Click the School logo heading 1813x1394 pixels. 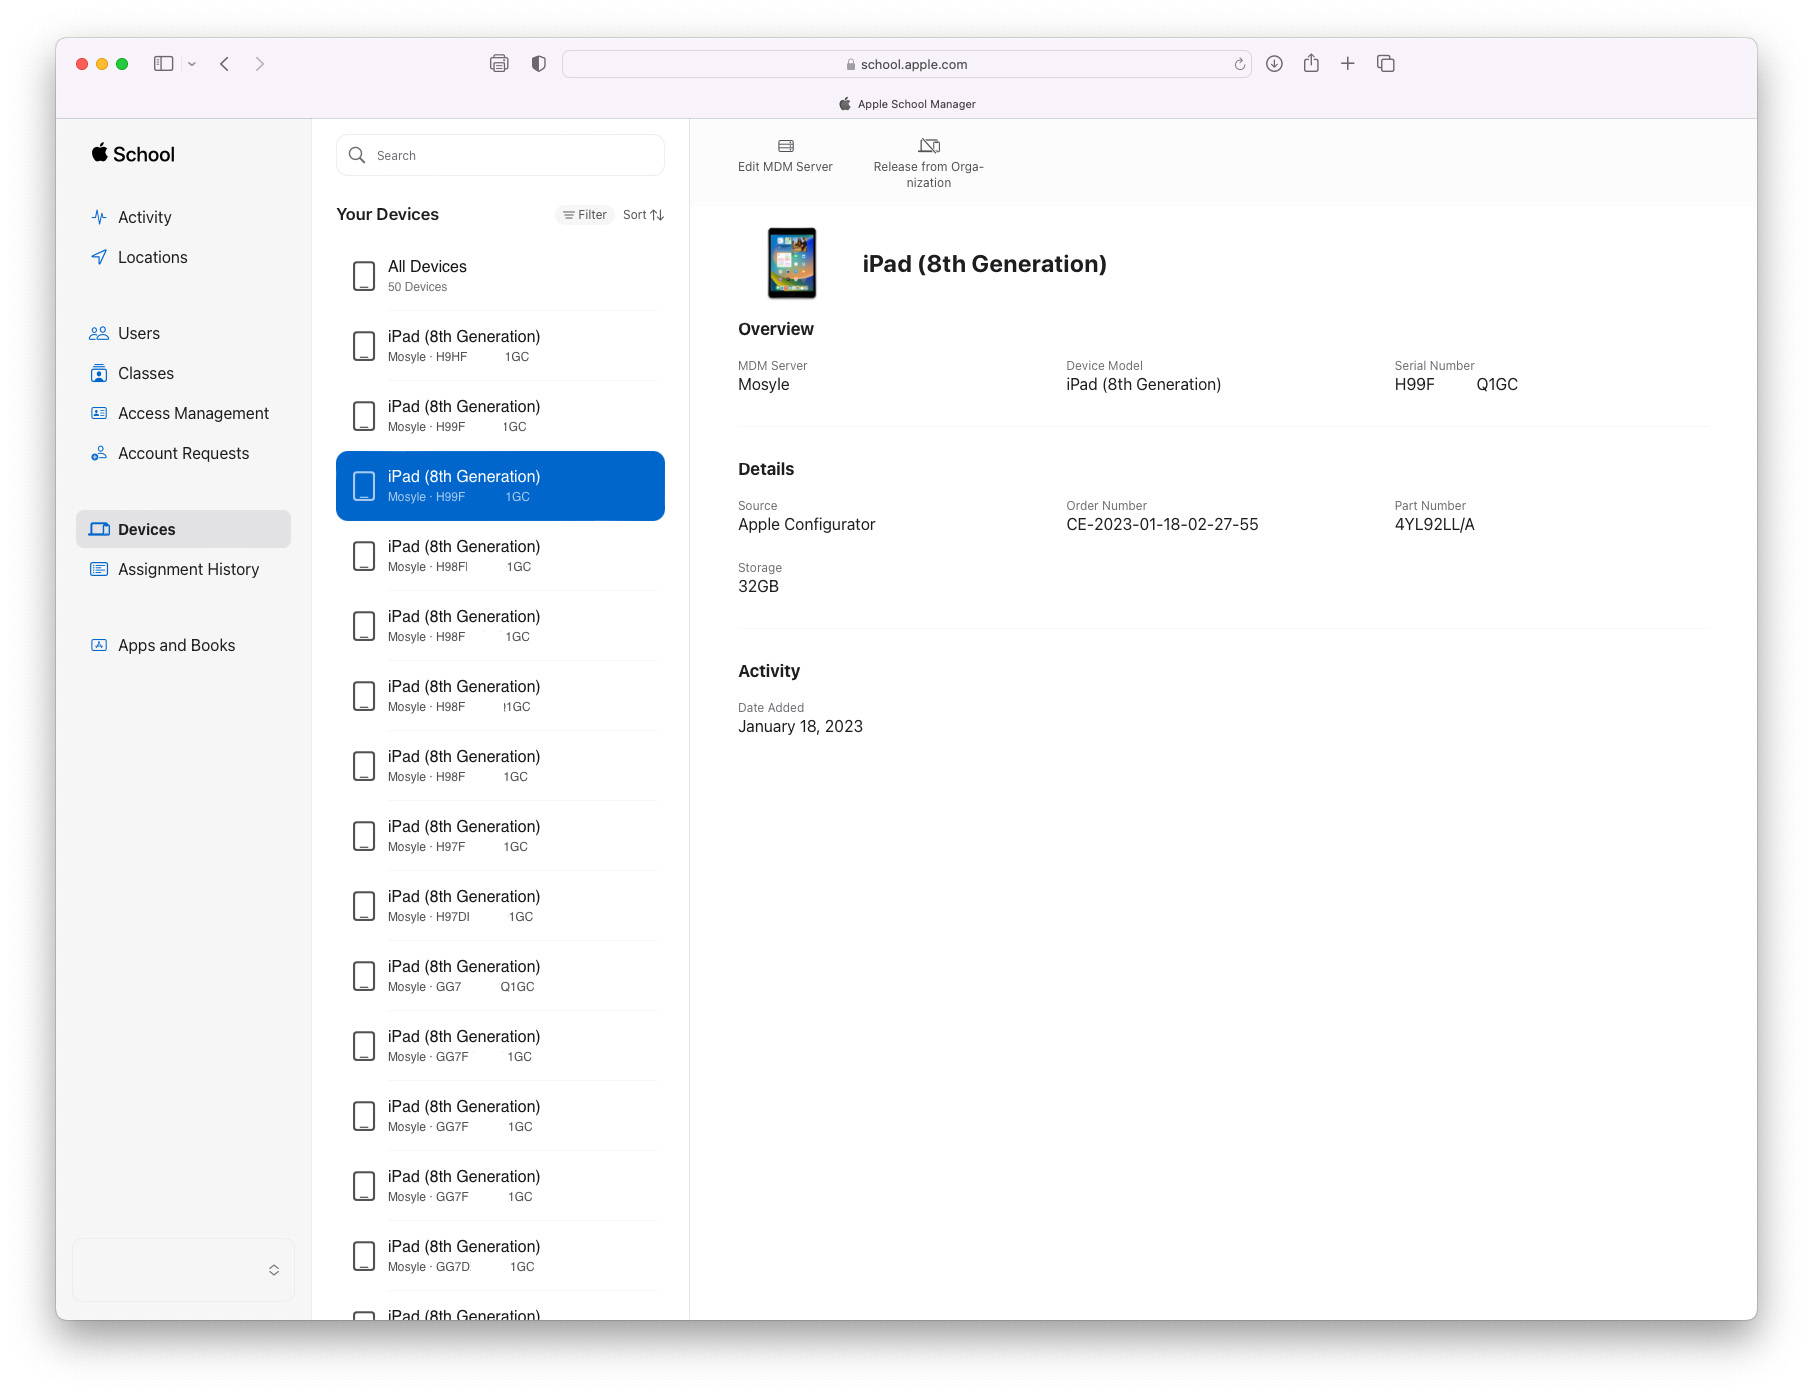coord(133,154)
